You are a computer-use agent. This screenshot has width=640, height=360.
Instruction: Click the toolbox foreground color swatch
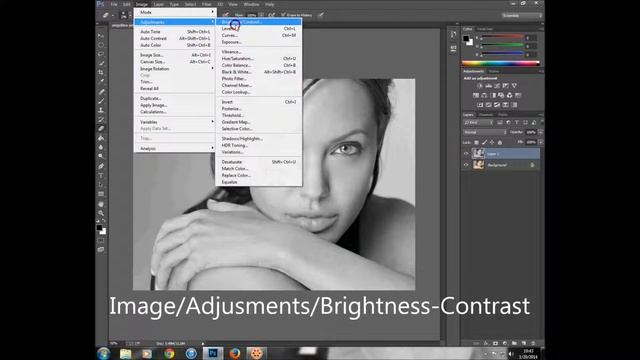[99, 227]
